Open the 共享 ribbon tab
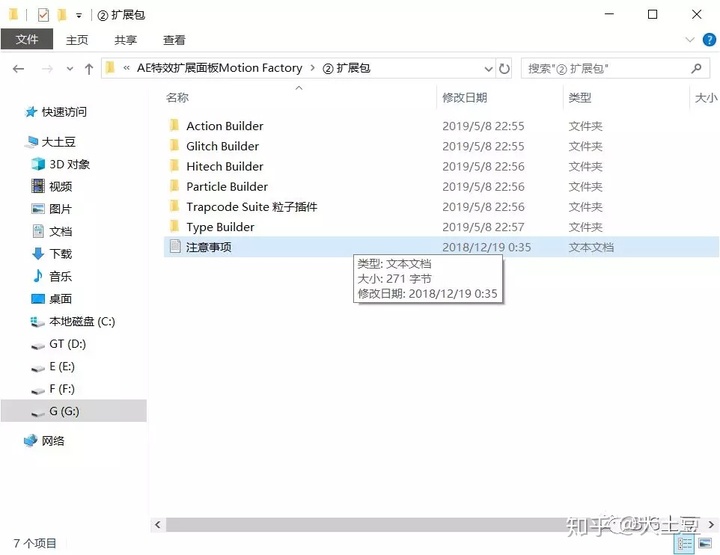Image resolution: width=720 pixels, height=555 pixels. pyautogui.click(x=125, y=40)
